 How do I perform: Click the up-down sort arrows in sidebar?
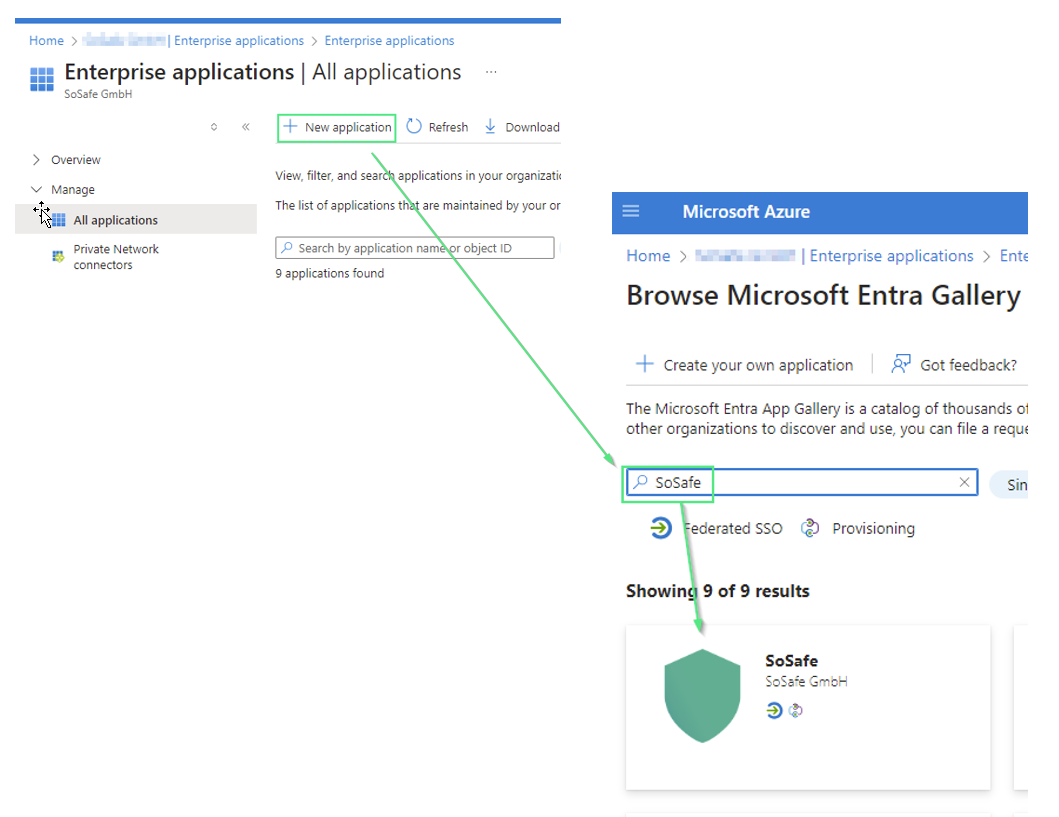pyautogui.click(x=213, y=127)
